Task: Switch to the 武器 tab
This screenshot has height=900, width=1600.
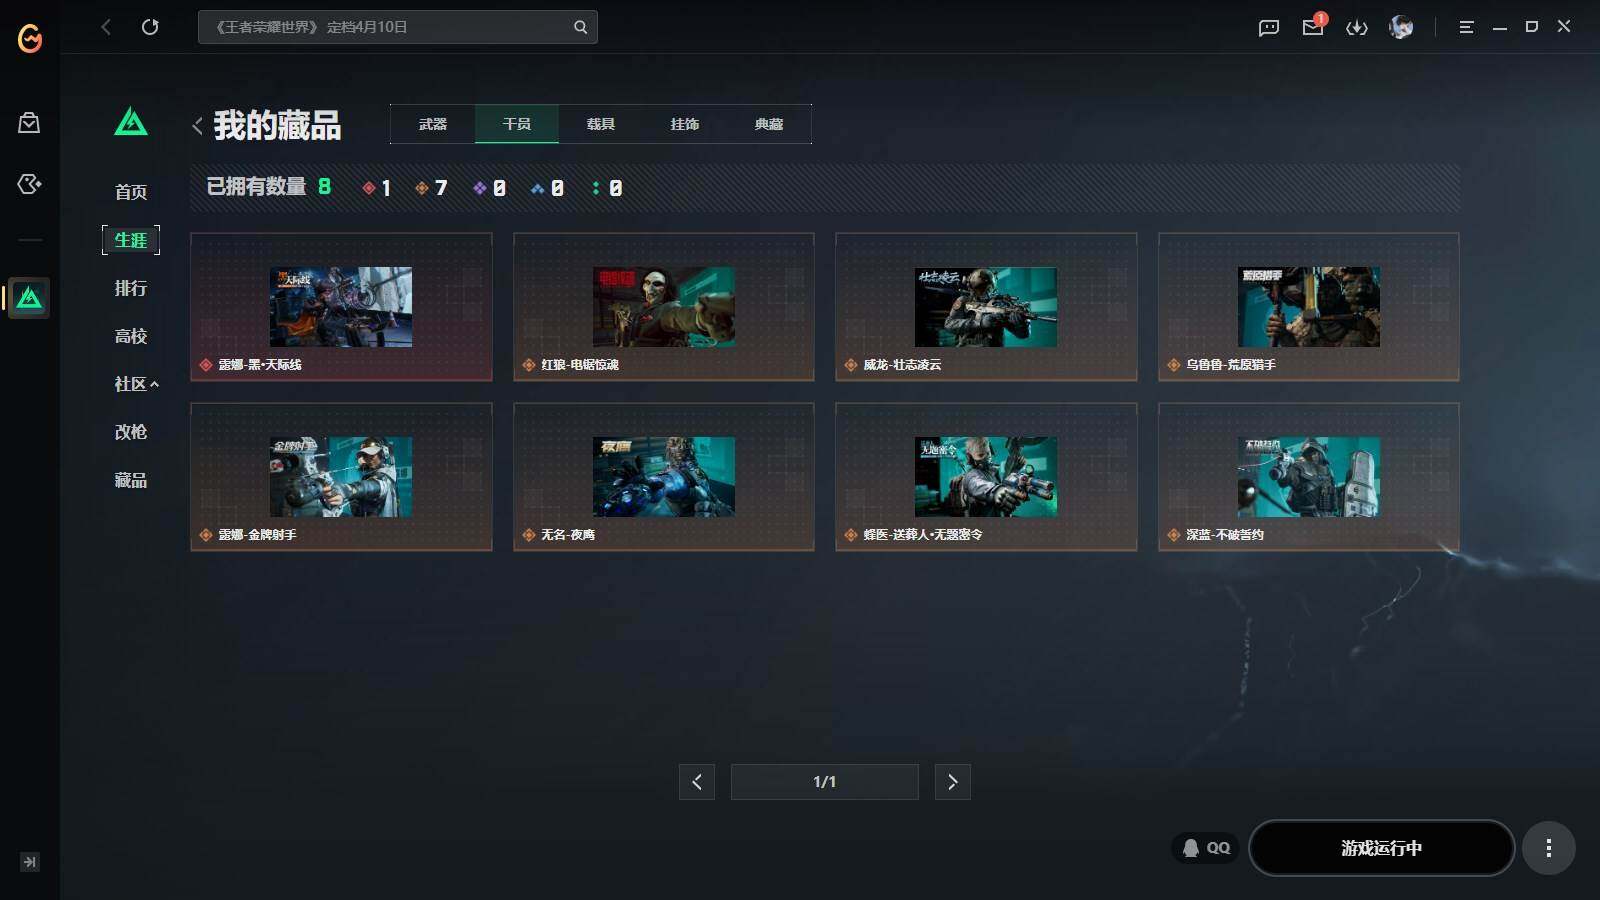Action: pyautogui.click(x=433, y=124)
